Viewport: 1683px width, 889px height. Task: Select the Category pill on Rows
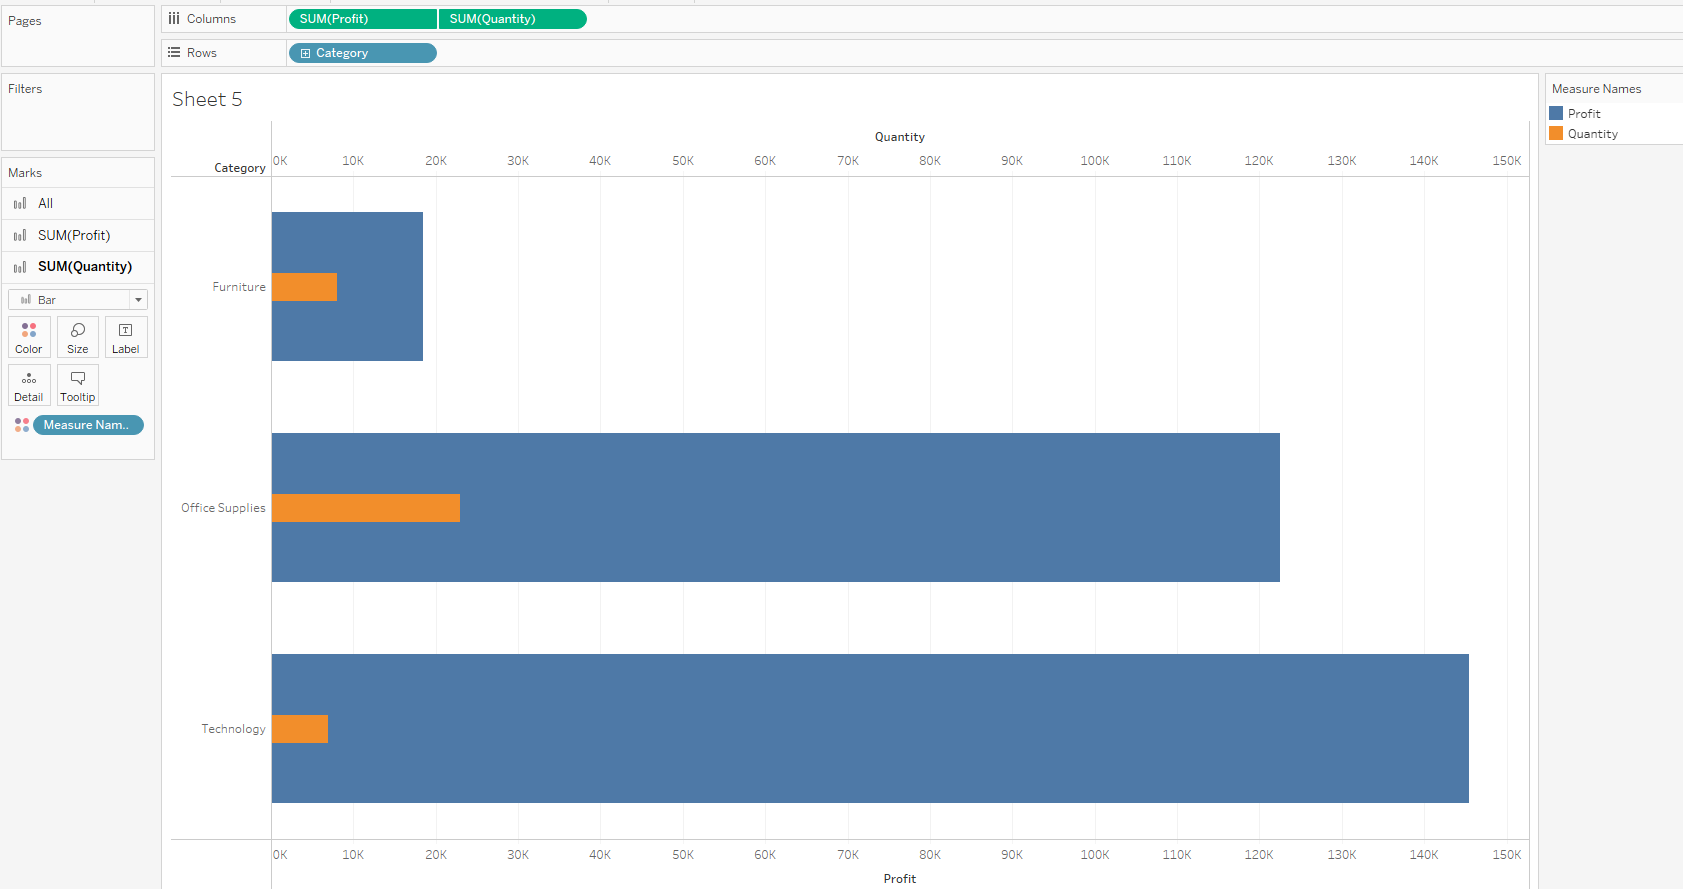tap(363, 53)
